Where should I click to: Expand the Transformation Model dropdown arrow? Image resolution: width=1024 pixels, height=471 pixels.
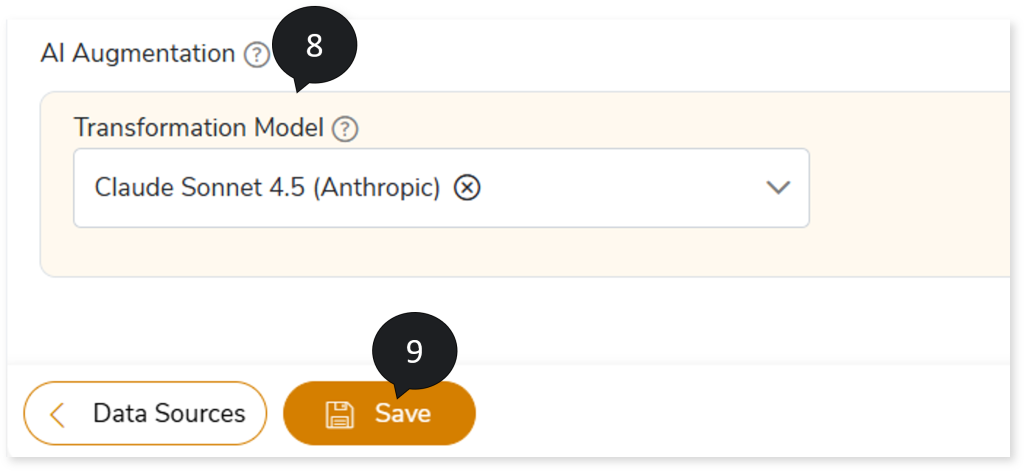778,188
